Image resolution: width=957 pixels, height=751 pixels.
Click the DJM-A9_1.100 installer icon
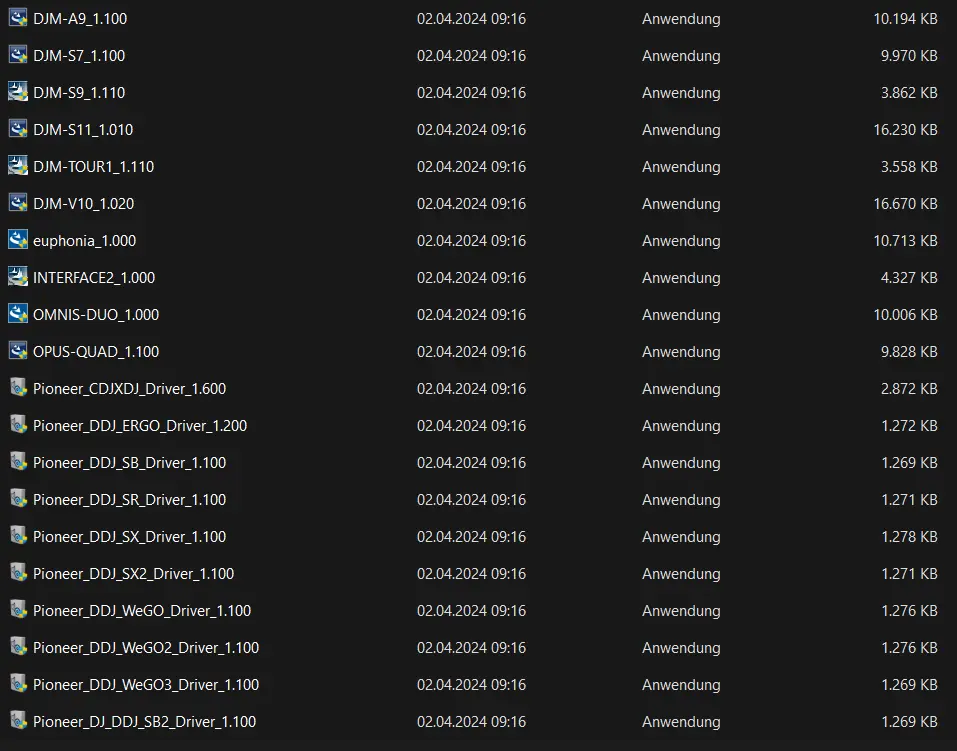pyautogui.click(x=17, y=18)
